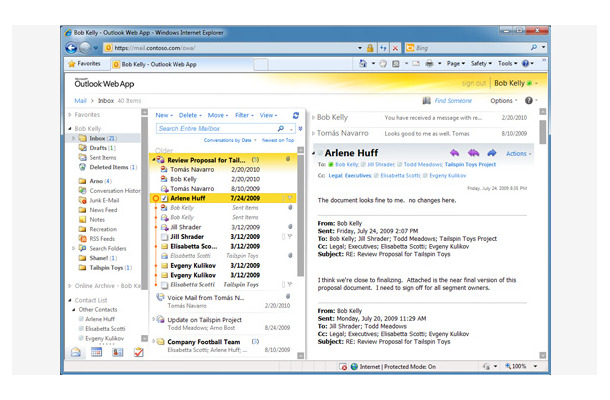Open the IE Tools menu
610x400 pixels.
point(507,63)
